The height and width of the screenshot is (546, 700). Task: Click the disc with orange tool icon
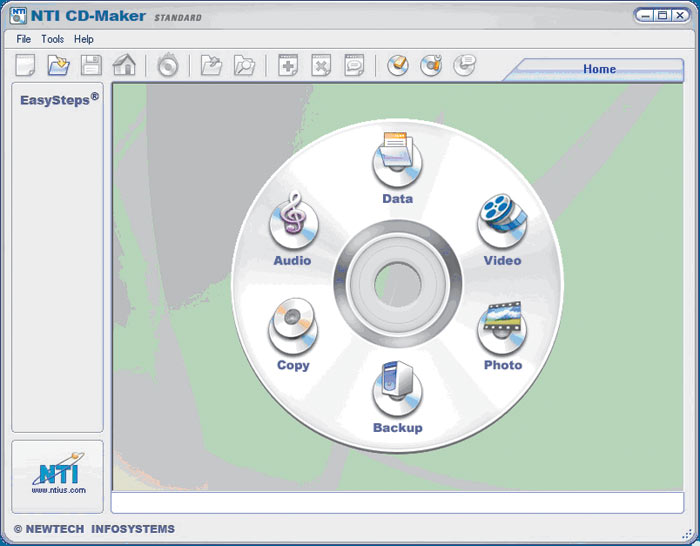pos(431,66)
